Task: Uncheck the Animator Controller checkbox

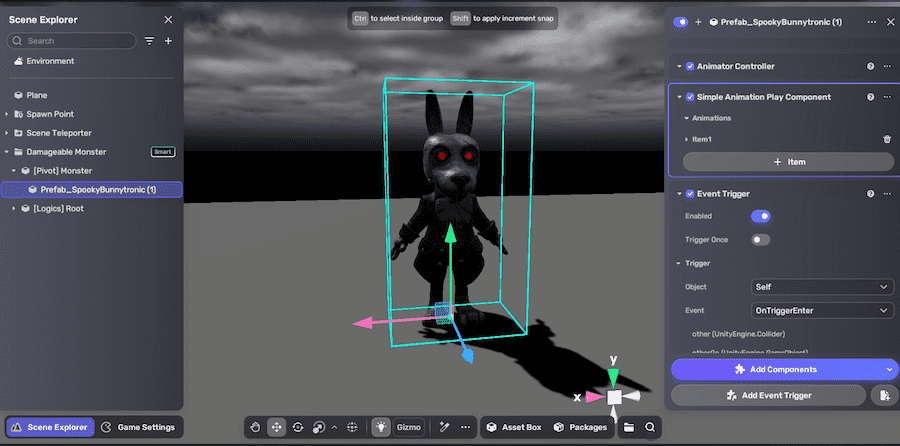Action: (690, 66)
